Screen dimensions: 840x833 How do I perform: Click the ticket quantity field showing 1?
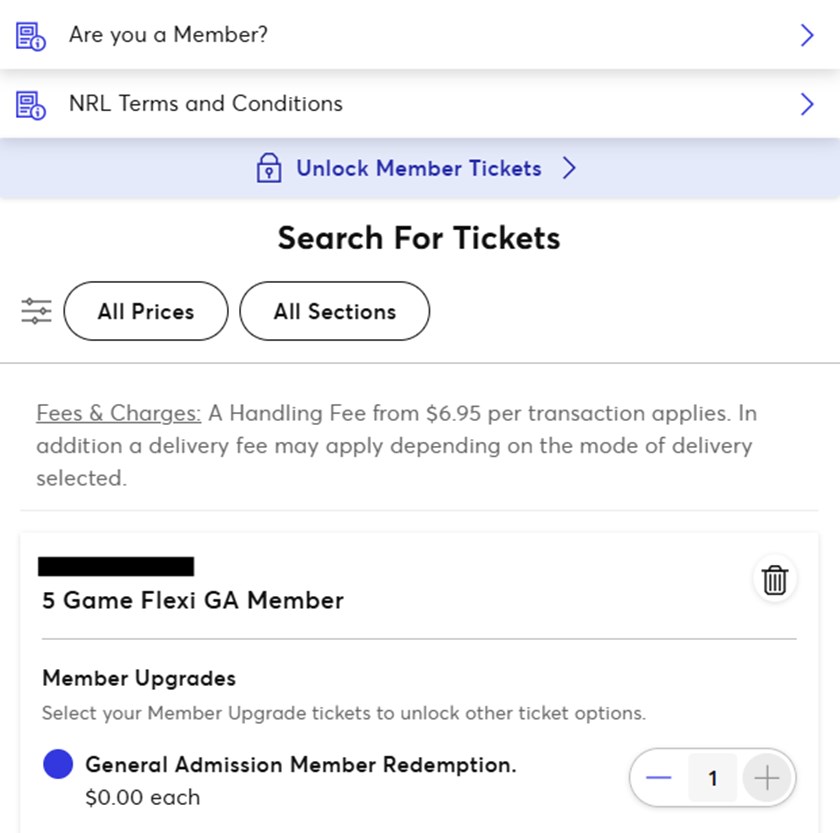point(713,778)
